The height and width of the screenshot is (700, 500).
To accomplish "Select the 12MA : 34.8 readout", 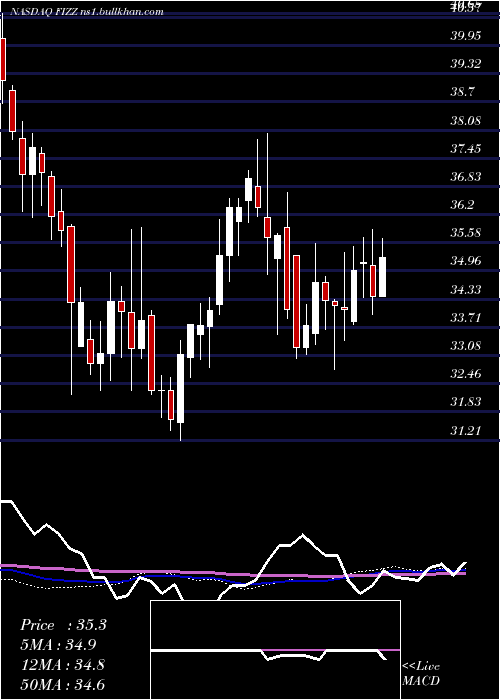I will (62, 665).
